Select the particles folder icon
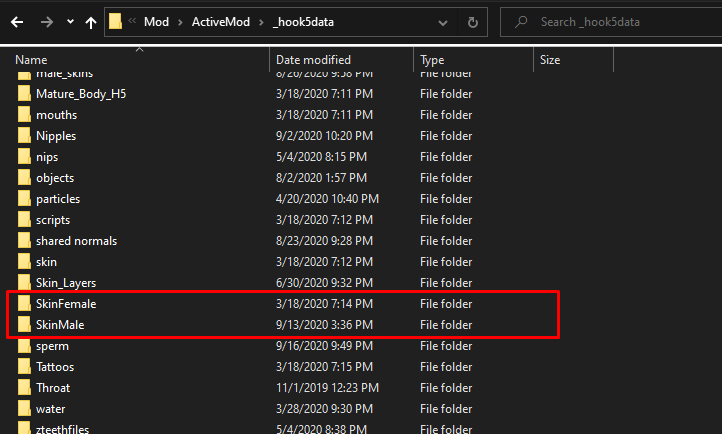The image size is (722, 434). pyautogui.click(x=24, y=198)
